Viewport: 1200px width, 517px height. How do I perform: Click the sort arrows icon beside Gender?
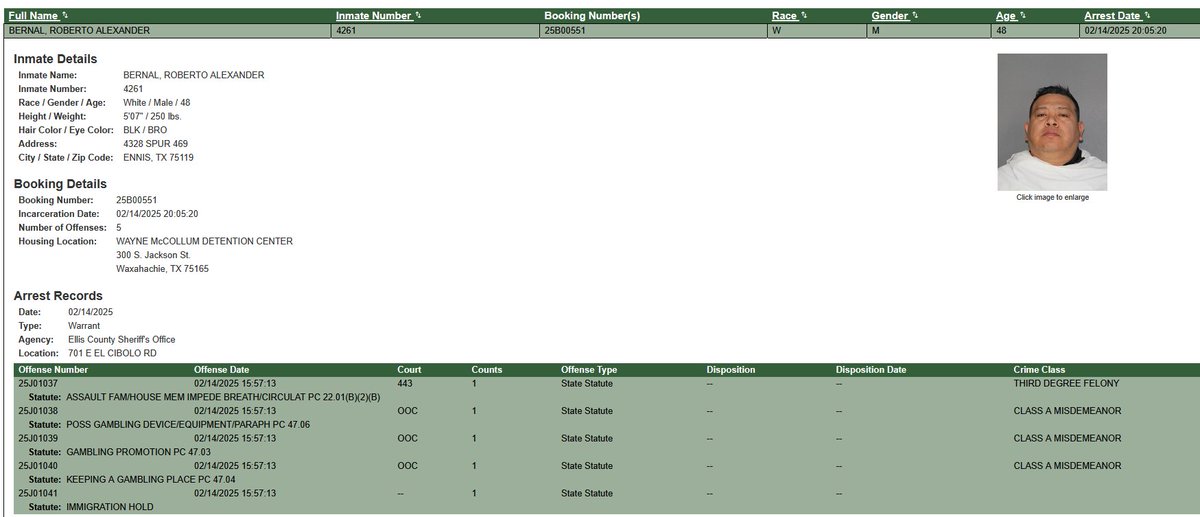(x=914, y=16)
